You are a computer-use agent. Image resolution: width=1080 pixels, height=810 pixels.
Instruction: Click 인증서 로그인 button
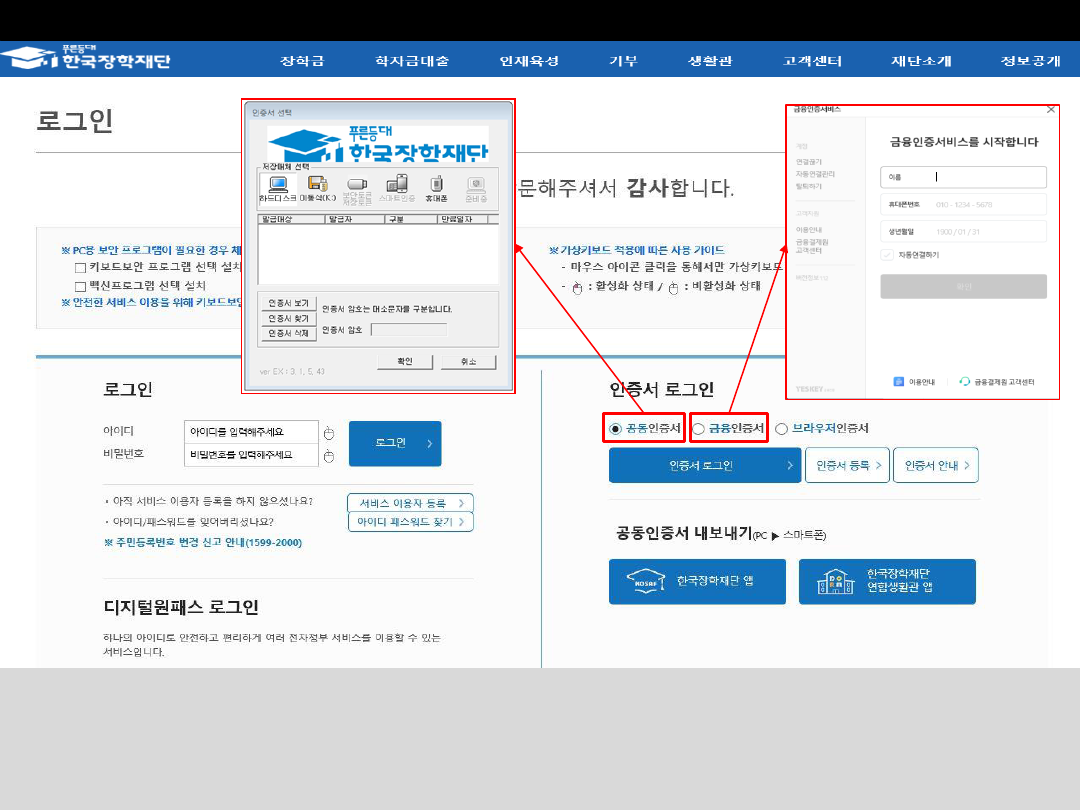[705, 466]
